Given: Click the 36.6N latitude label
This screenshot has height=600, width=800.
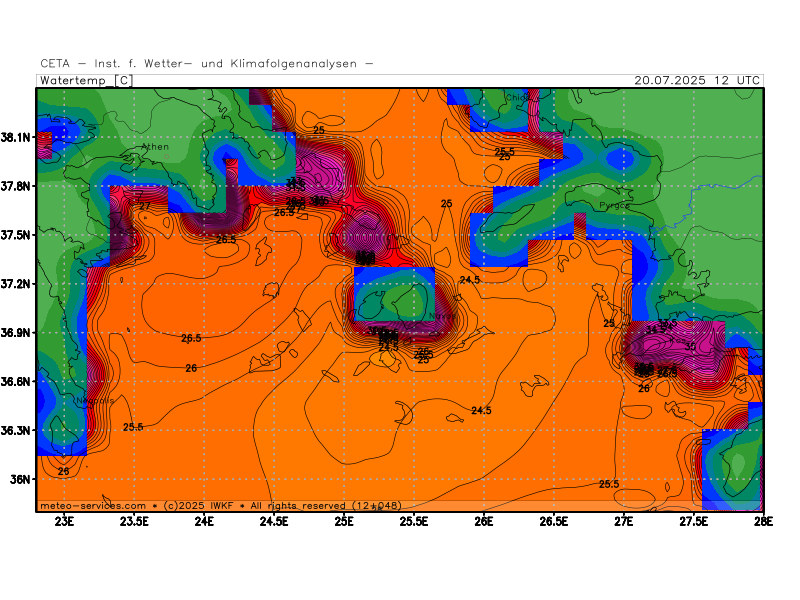Looking at the screenshot, I should 16,382.
